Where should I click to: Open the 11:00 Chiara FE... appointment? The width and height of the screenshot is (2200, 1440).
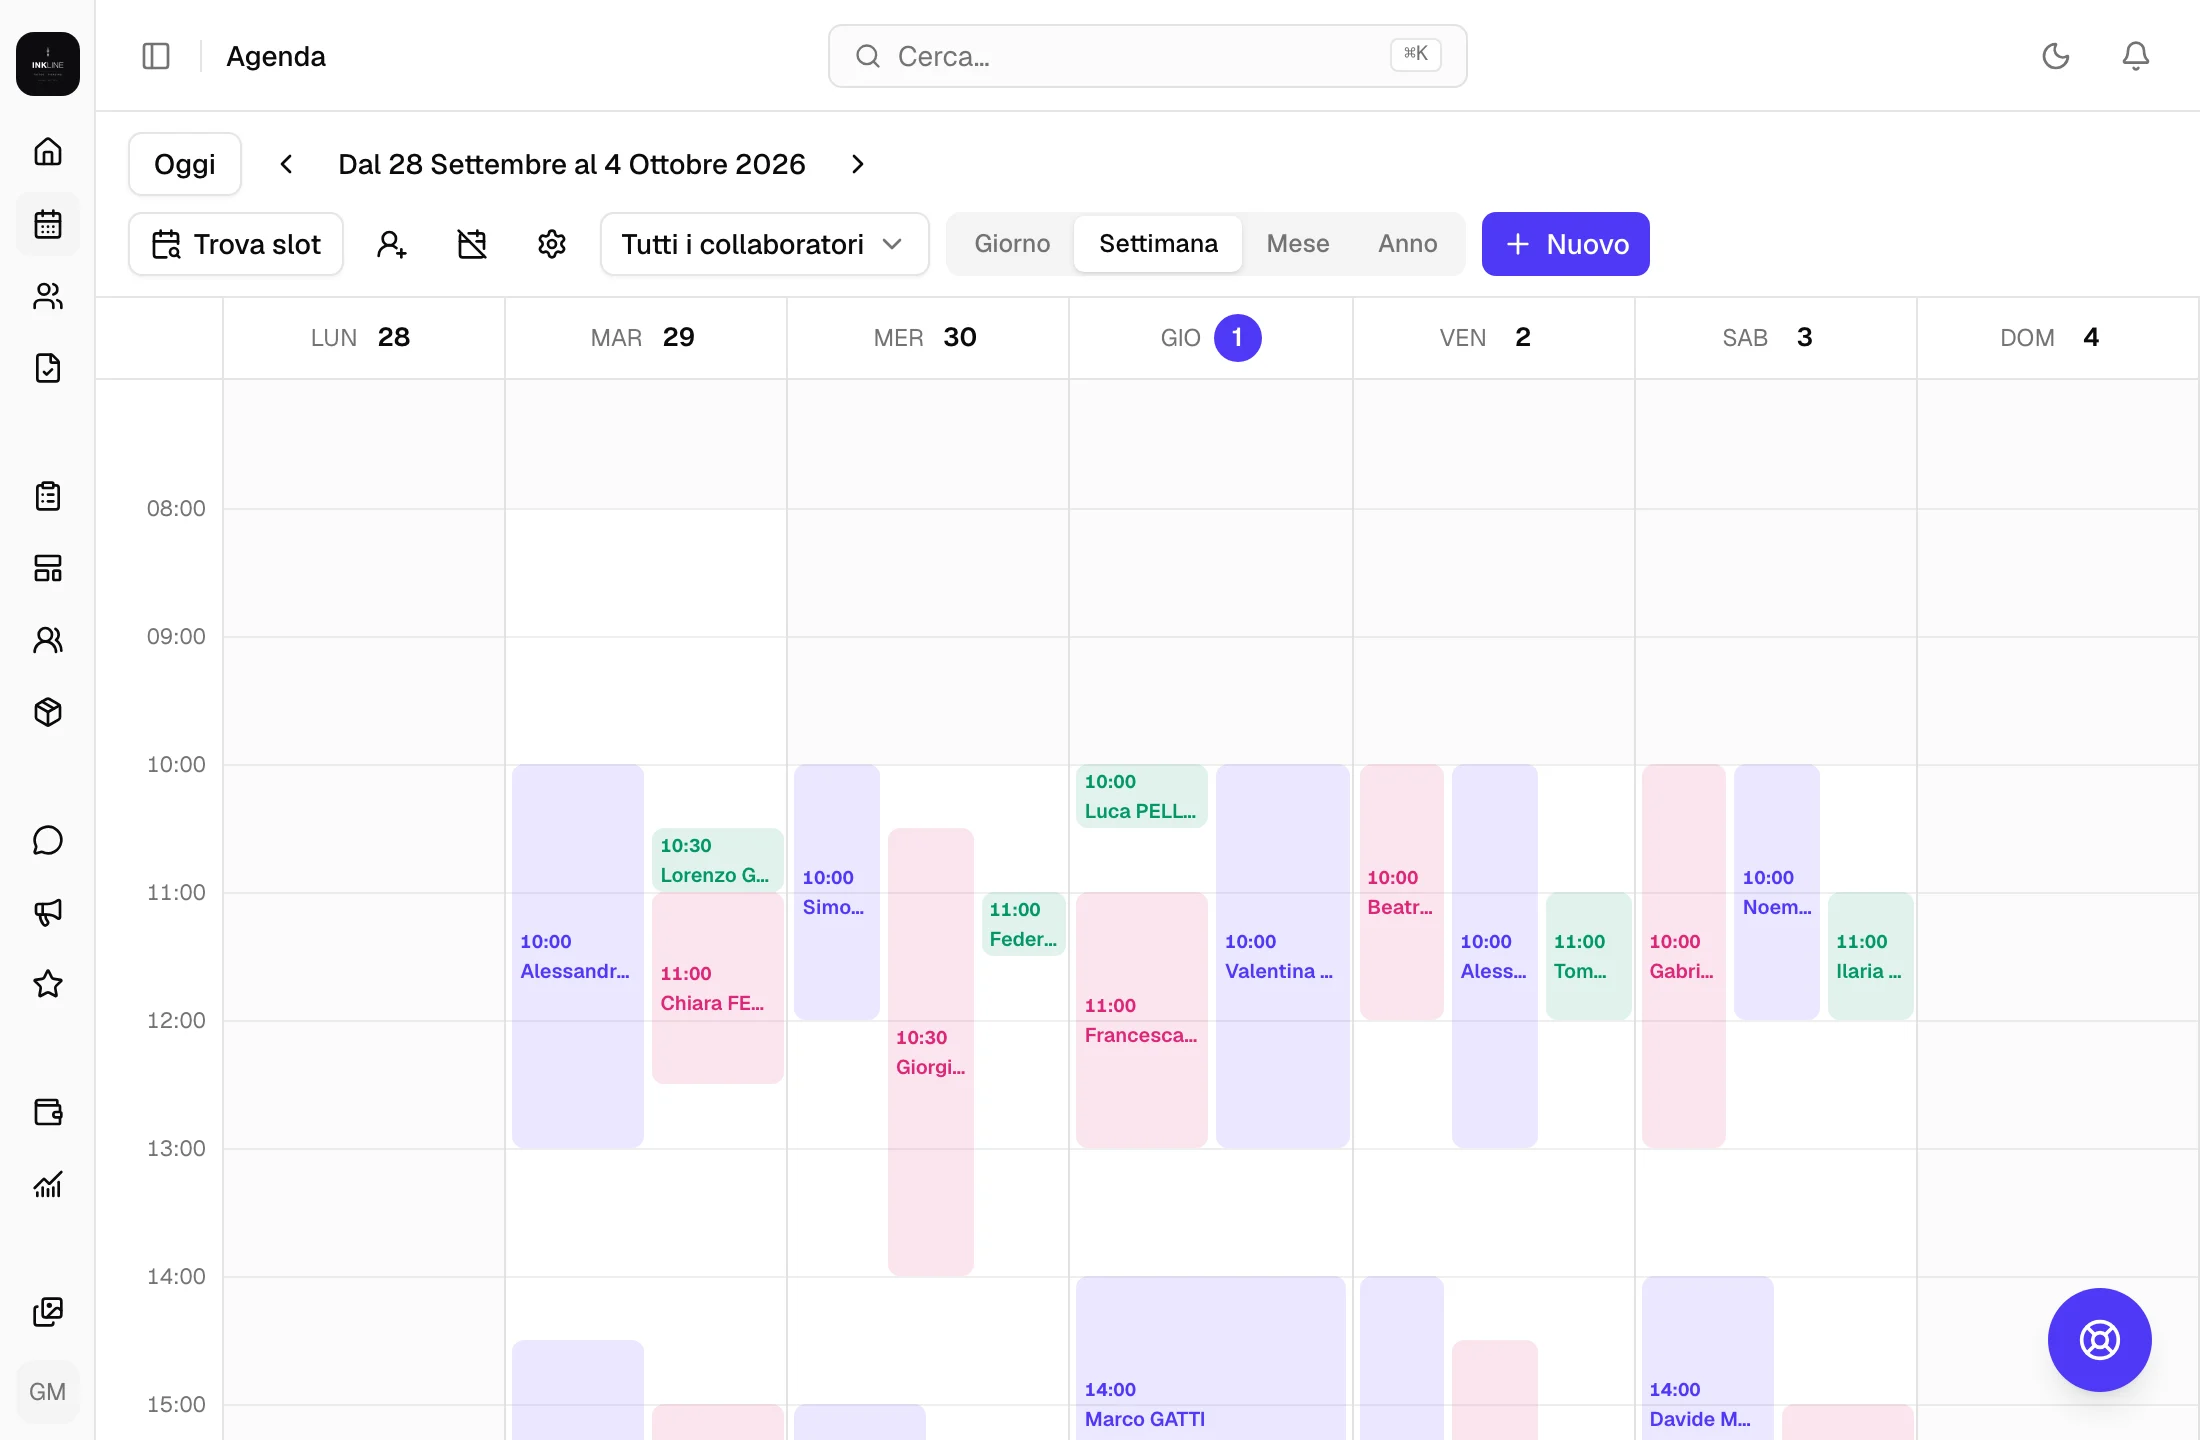[x=717, y=988]
